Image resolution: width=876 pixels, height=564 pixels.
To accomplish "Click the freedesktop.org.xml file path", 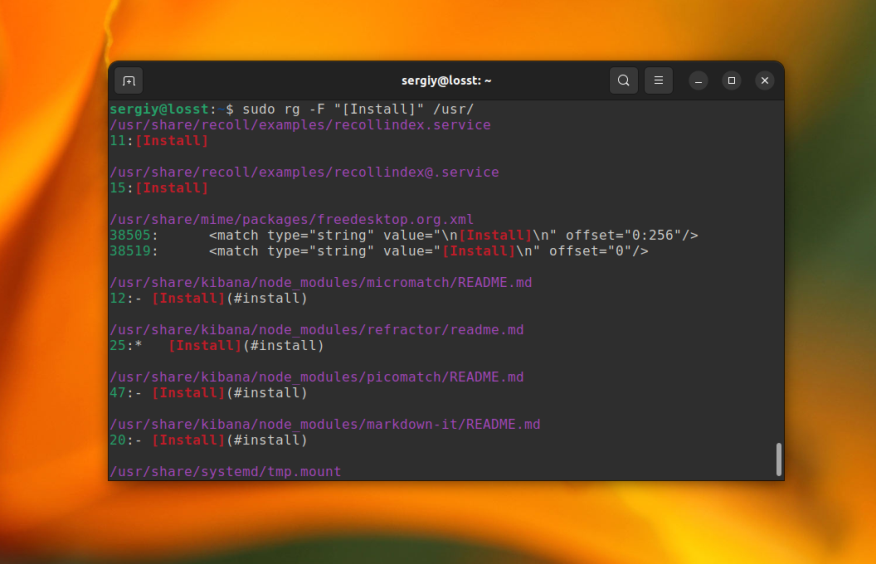I will (291, 219).
